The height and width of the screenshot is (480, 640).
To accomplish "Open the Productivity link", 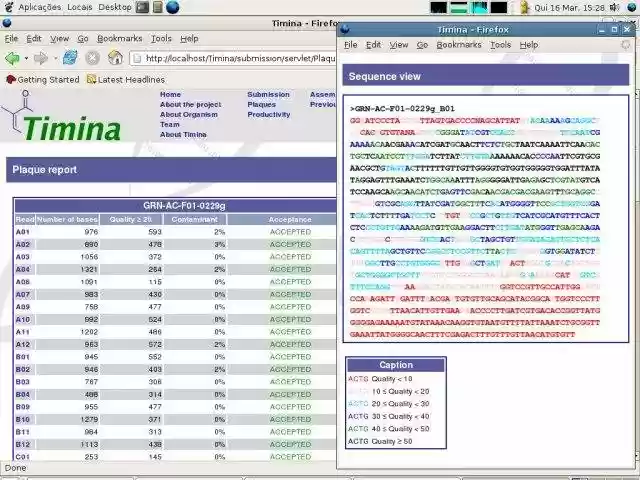I will pos(269,114).
